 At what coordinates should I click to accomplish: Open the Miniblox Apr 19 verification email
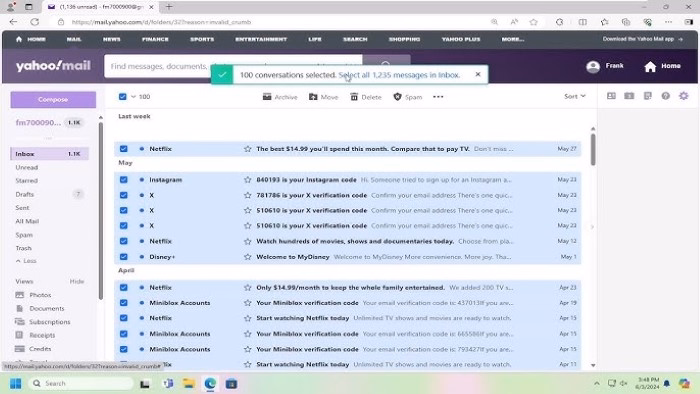pos(347,303)
